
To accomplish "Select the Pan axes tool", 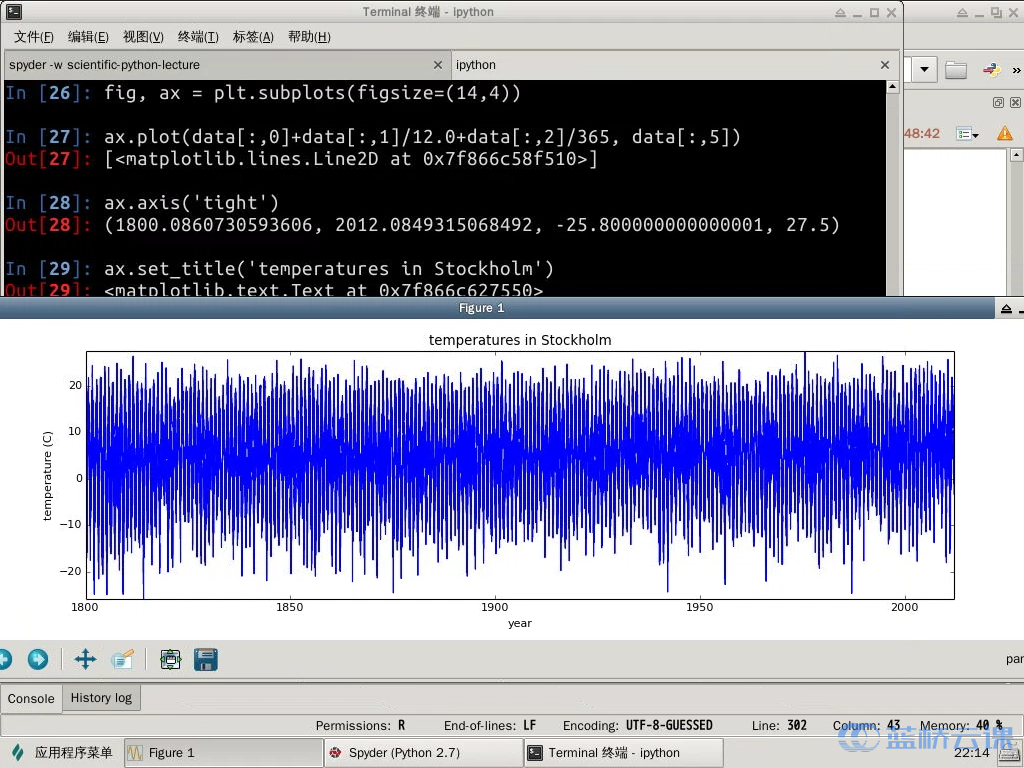I will 85,659.
